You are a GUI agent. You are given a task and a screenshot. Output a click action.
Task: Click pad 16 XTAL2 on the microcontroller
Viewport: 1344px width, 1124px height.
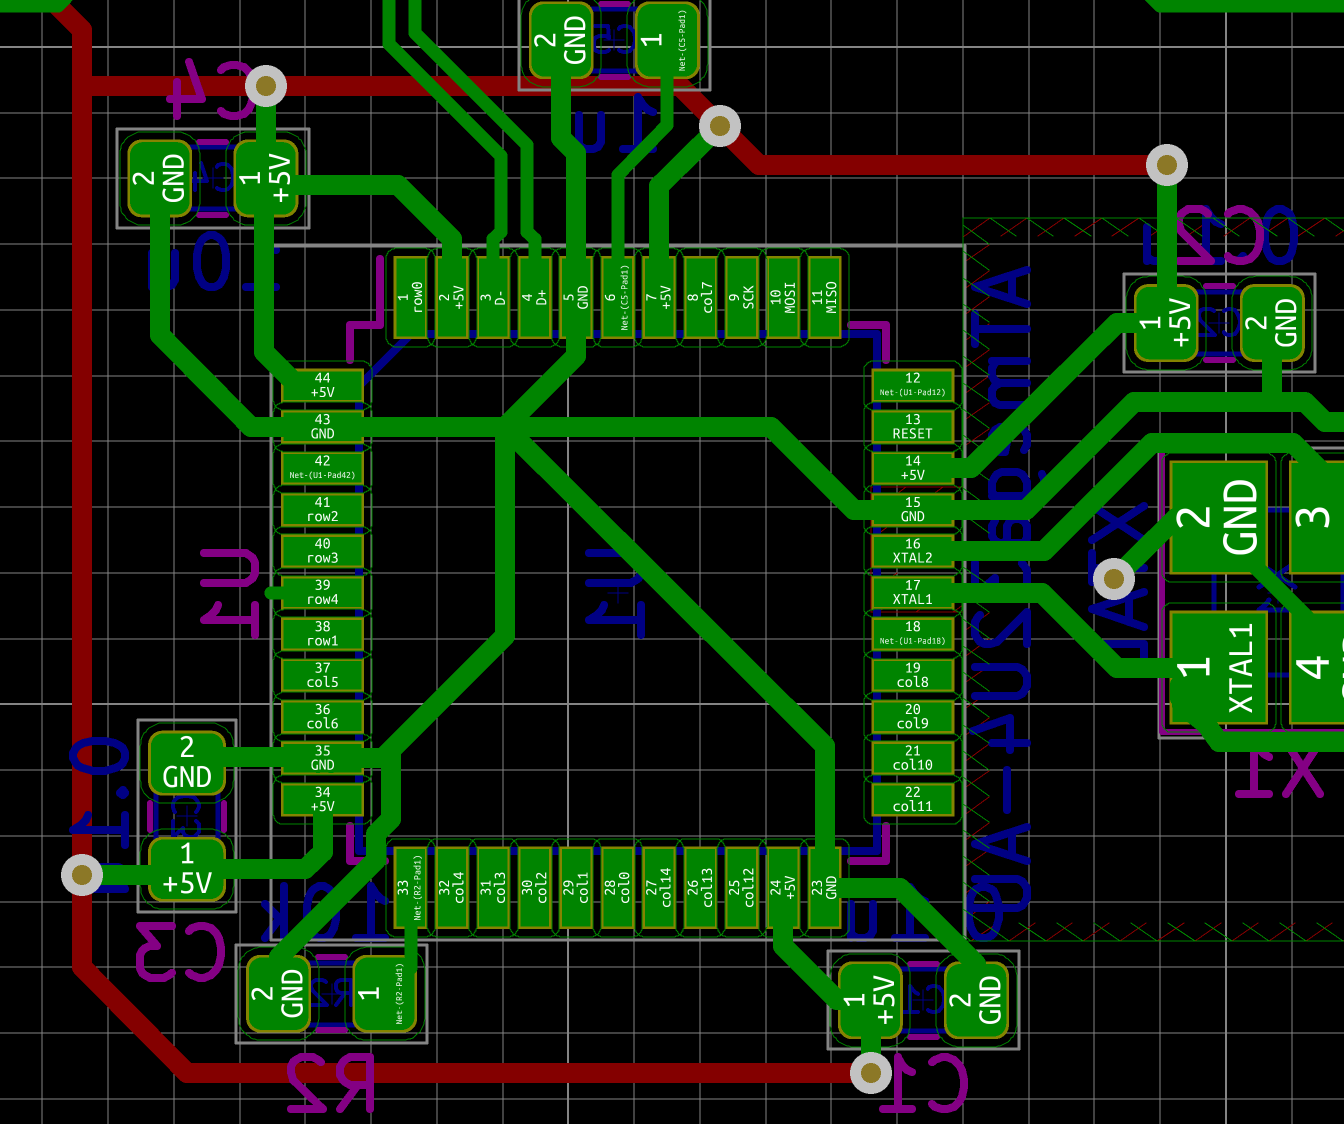point(912,551)
